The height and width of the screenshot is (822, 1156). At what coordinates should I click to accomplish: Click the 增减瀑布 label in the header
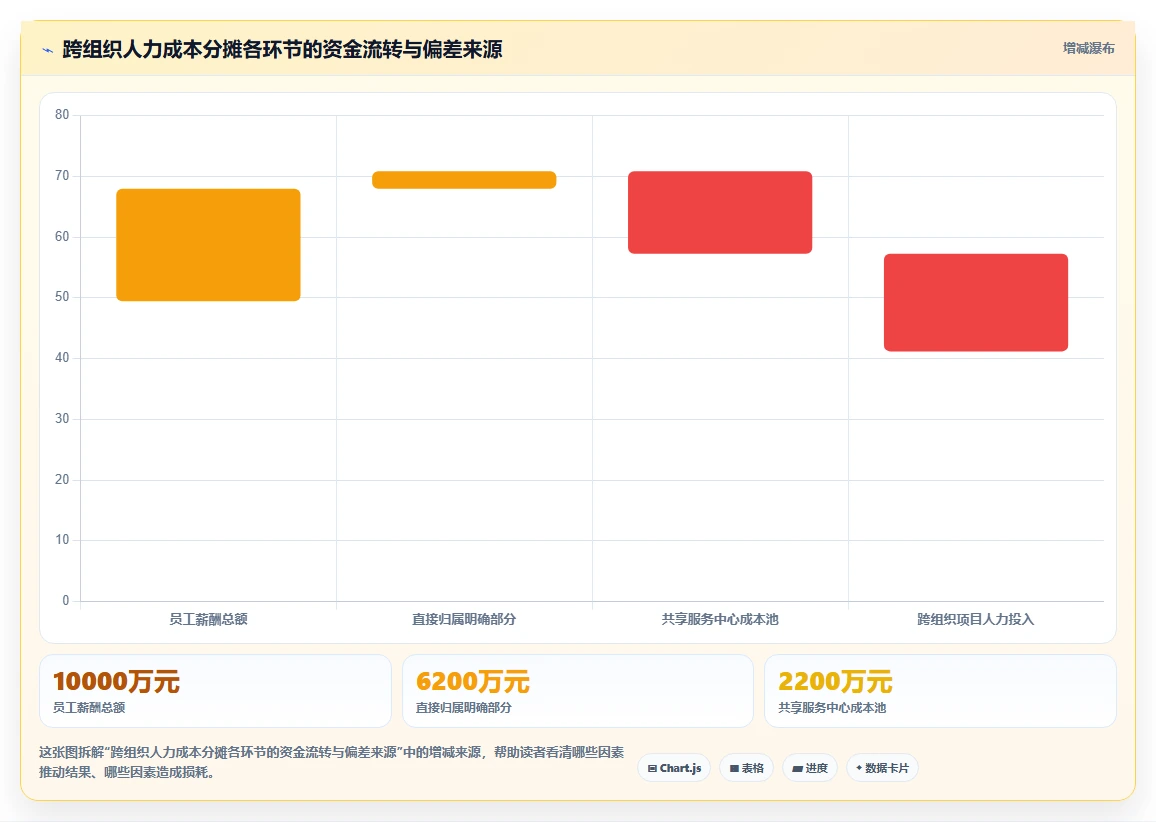(1088, 49)
